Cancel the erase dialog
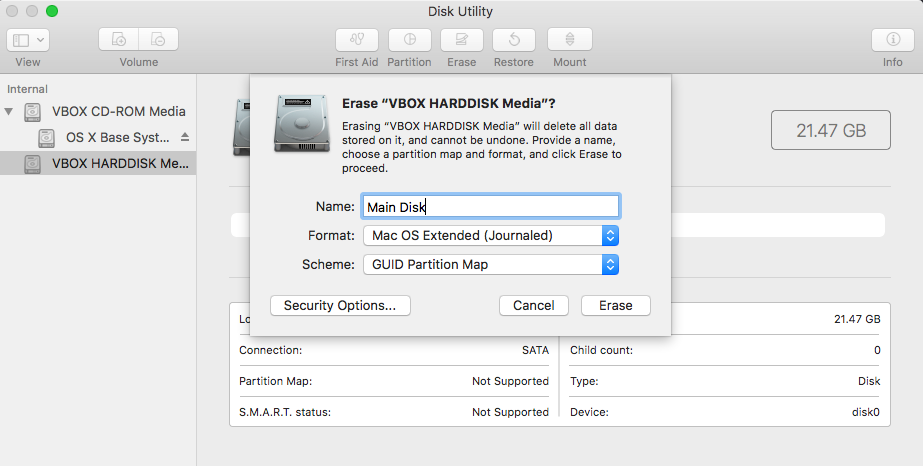 pos(534,305)
